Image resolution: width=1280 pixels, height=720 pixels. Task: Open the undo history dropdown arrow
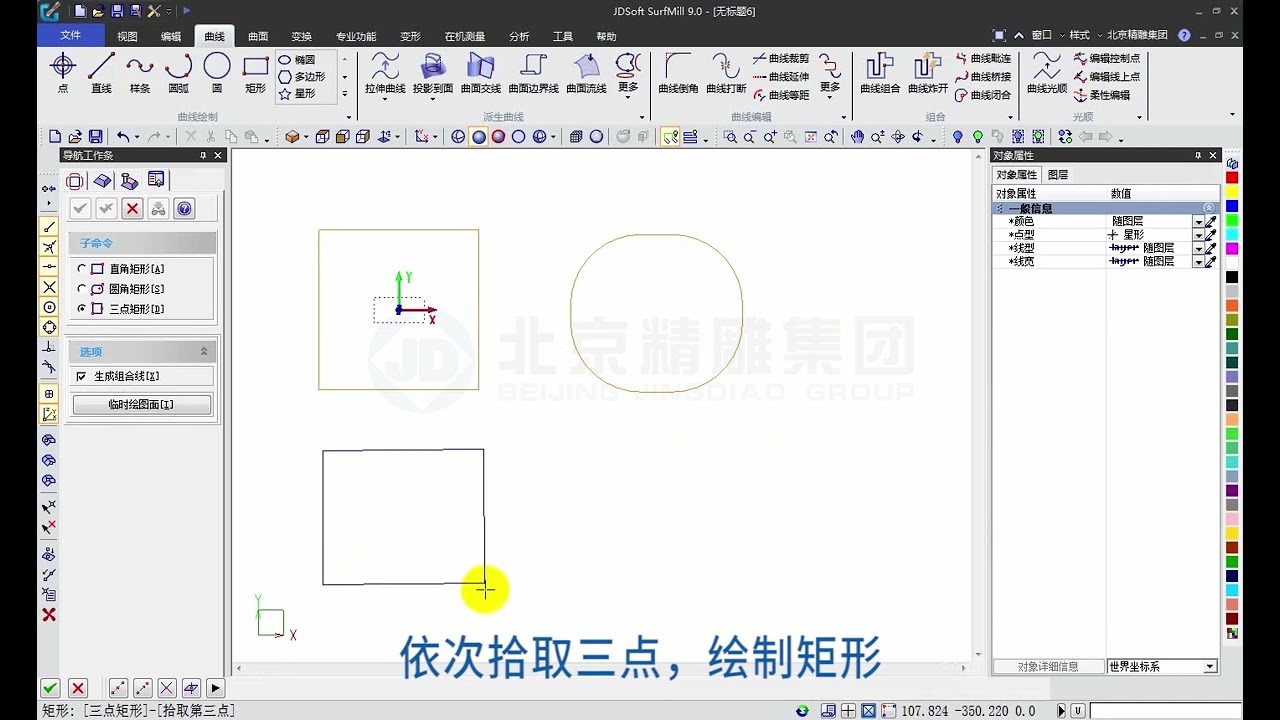pyautogui.click(x=136, y=138)
